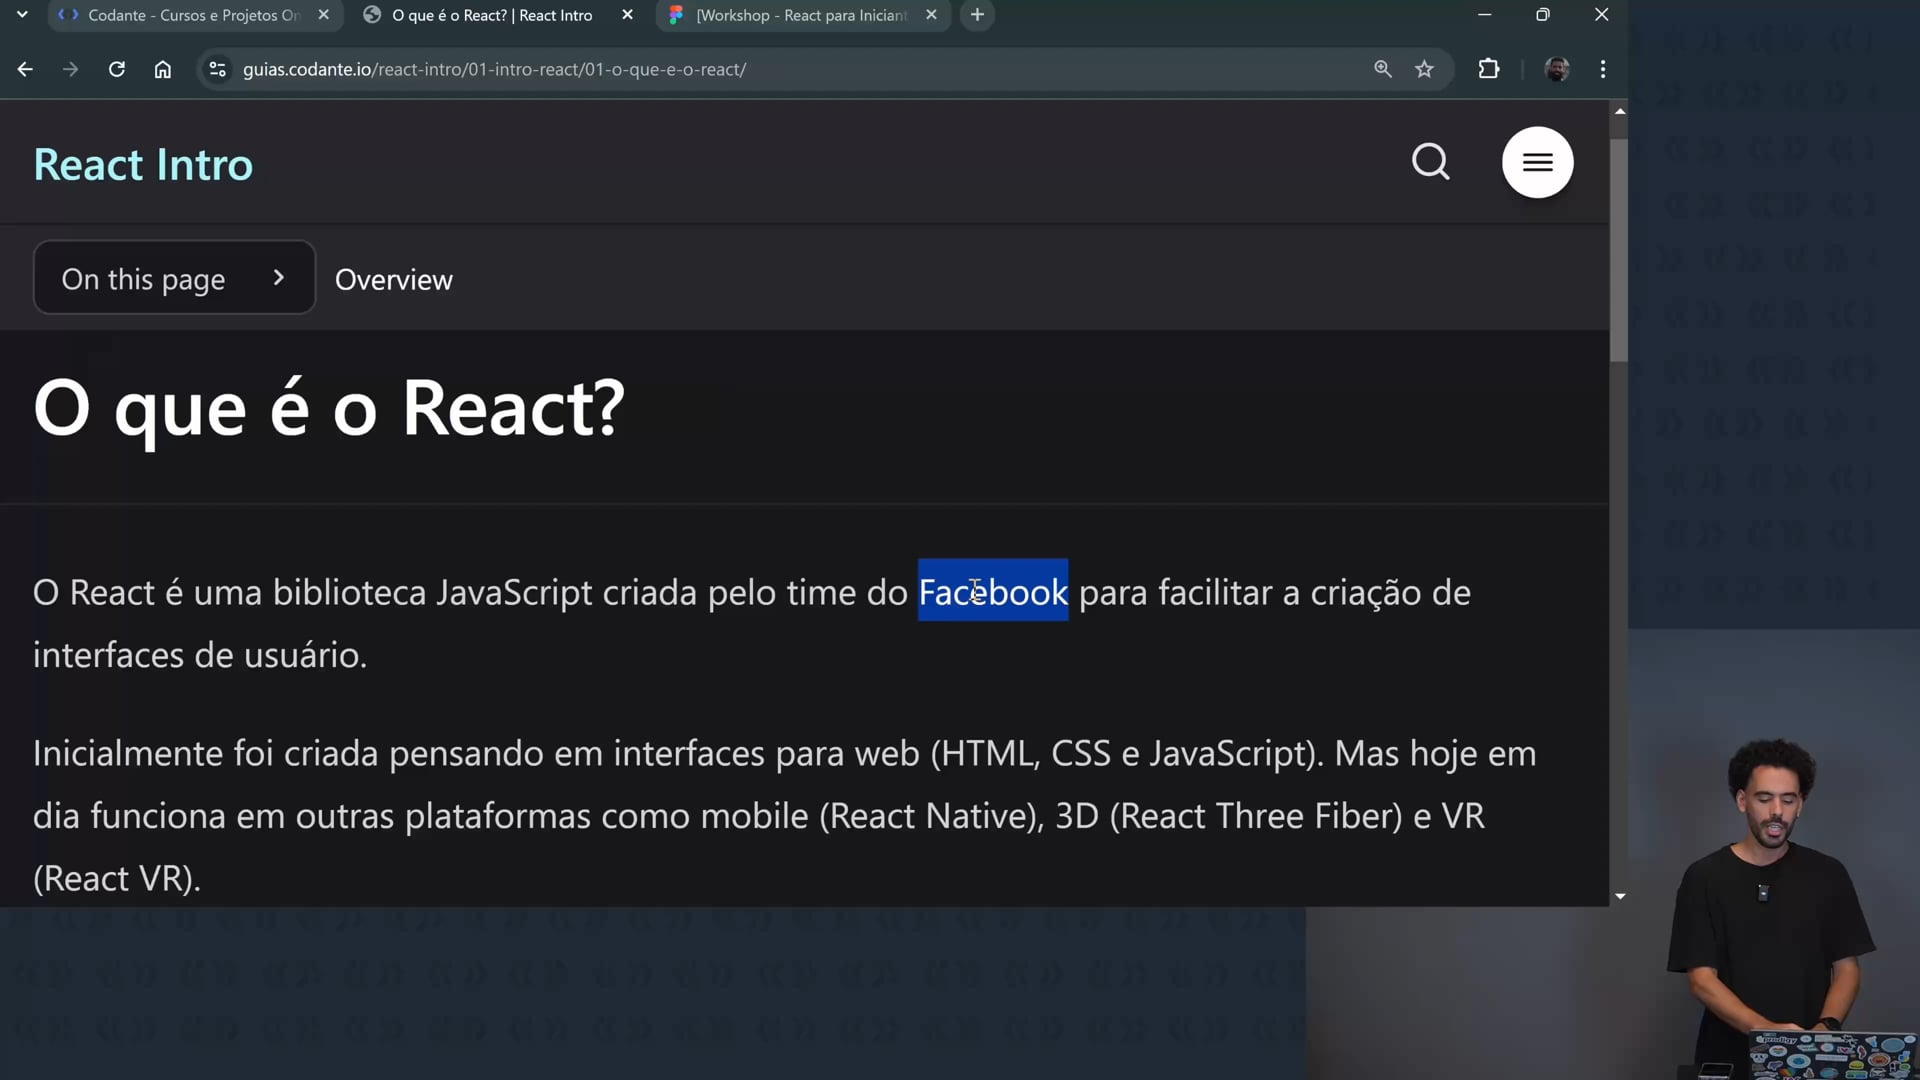Screen dimensions: 1920x1080
Task: Click the browser zoom magnifier icon
Action: click(1382, 69)
